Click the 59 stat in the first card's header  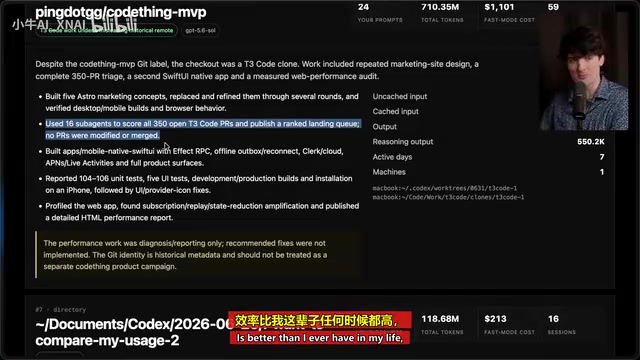click(553, 7)
